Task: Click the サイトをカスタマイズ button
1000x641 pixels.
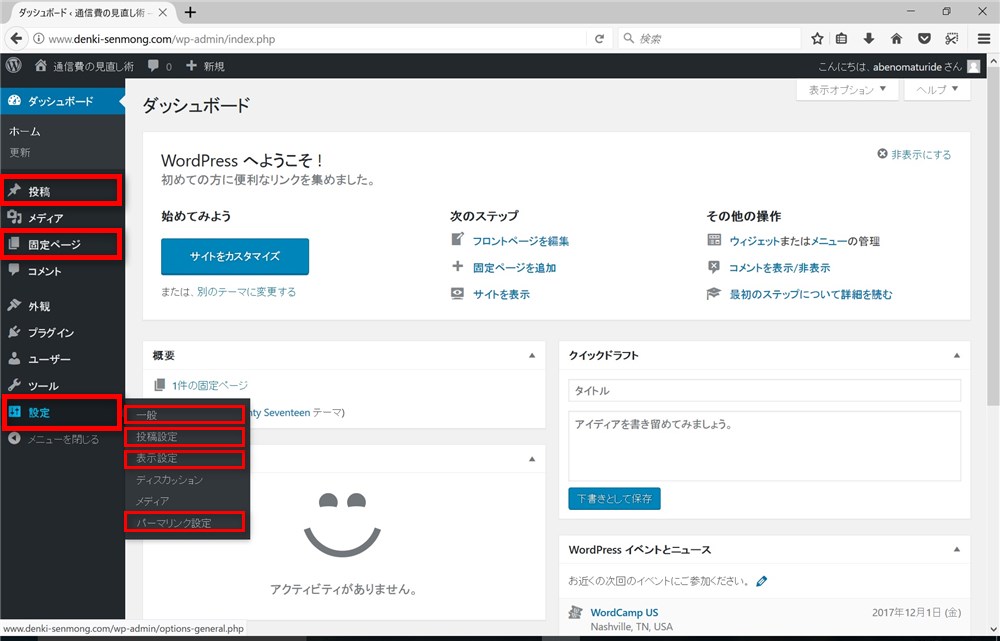Action: [x=235, y=256]
